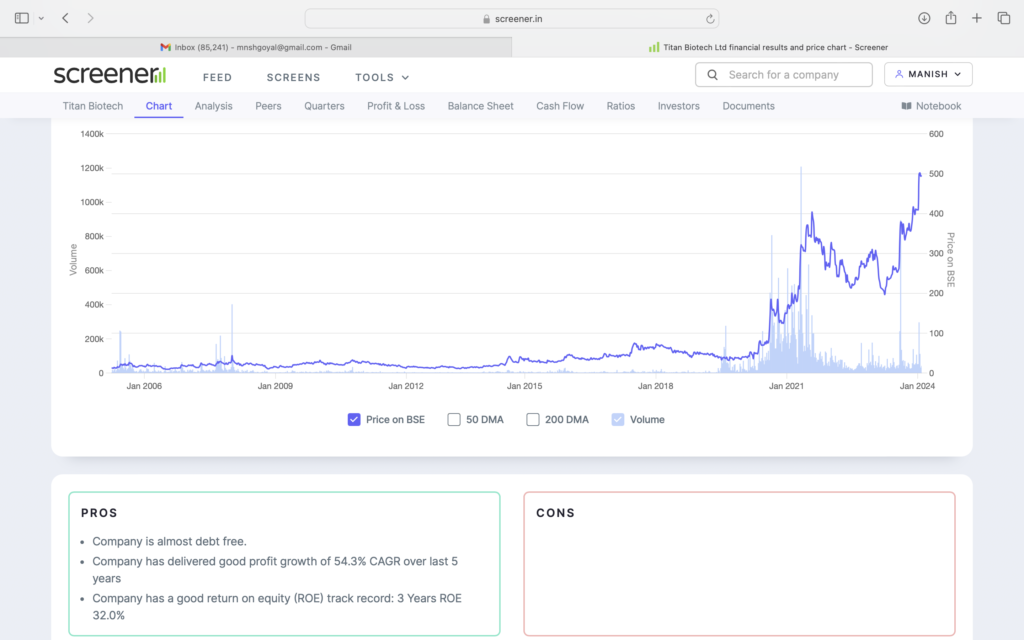1024x640 pixels.
Task: Toggle the Safari sidebar icon
Action: click(x=22, y=18)
